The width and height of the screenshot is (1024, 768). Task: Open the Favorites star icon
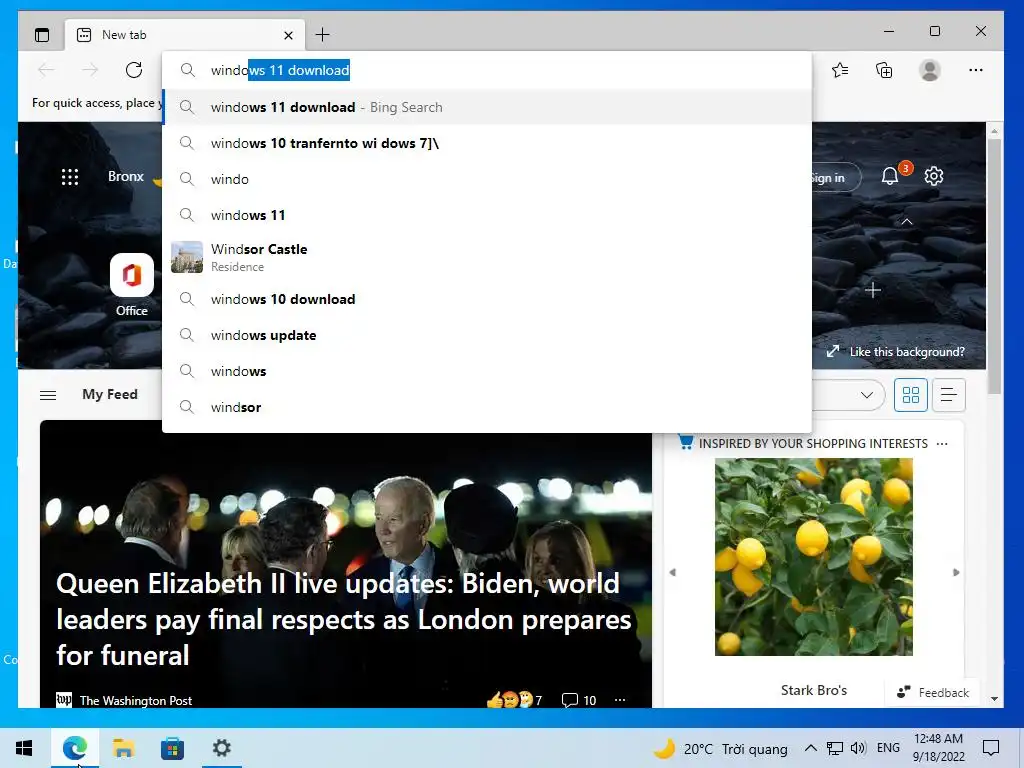840,70
